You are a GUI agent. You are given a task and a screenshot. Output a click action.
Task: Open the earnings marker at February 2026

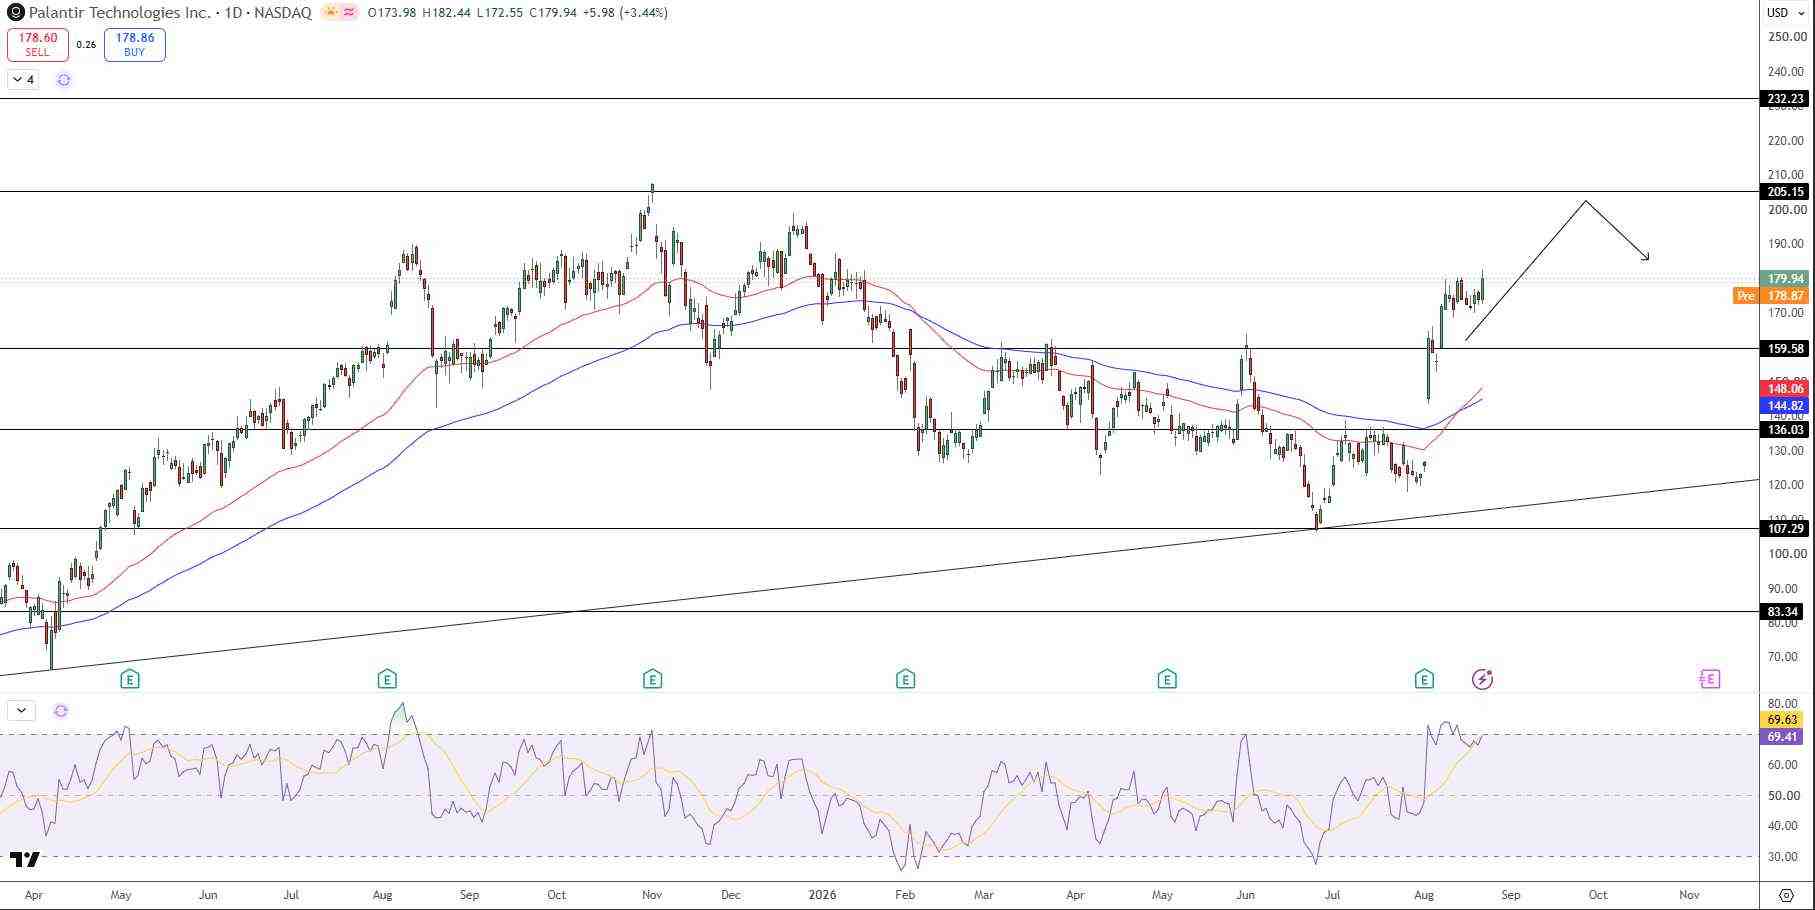pyautogui.click(x=905, y=680)
